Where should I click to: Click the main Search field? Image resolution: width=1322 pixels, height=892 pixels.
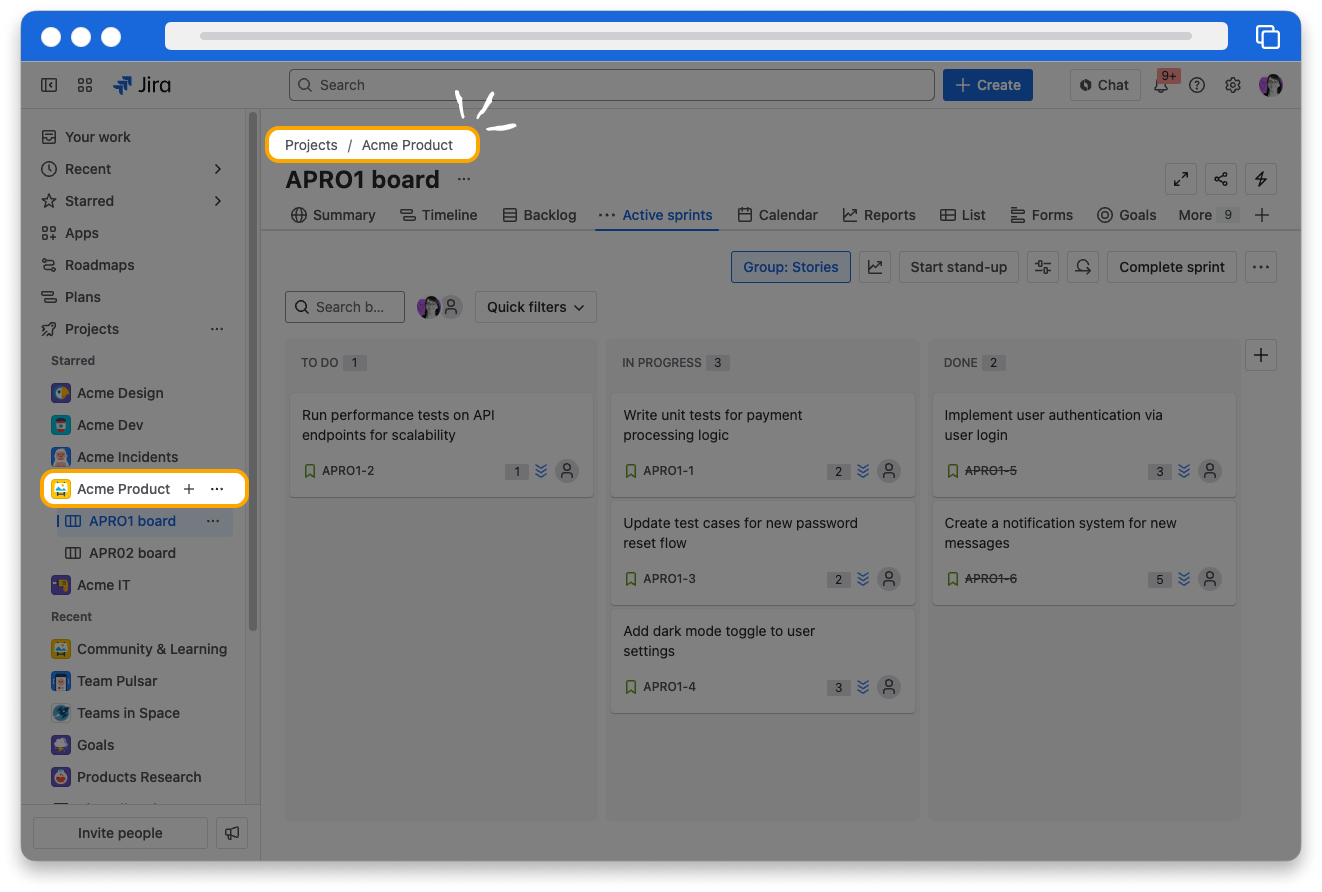coord(612,85)
